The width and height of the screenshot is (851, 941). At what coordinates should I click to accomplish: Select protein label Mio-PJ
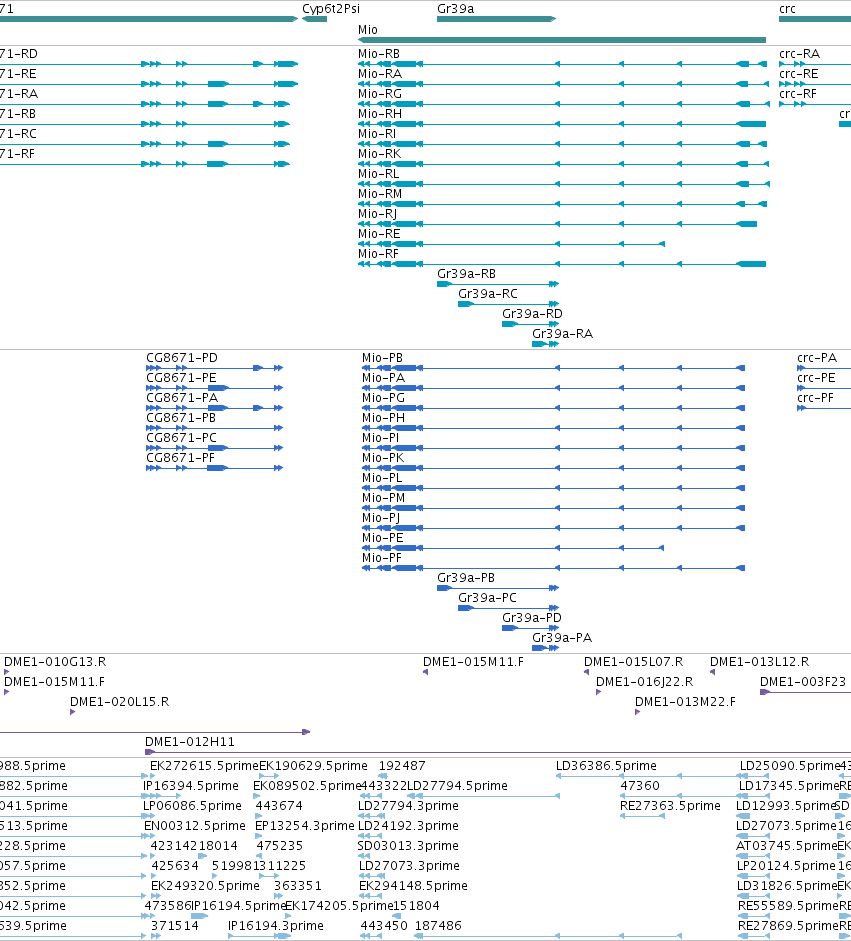pyautogui.click(x=380, y=517)
